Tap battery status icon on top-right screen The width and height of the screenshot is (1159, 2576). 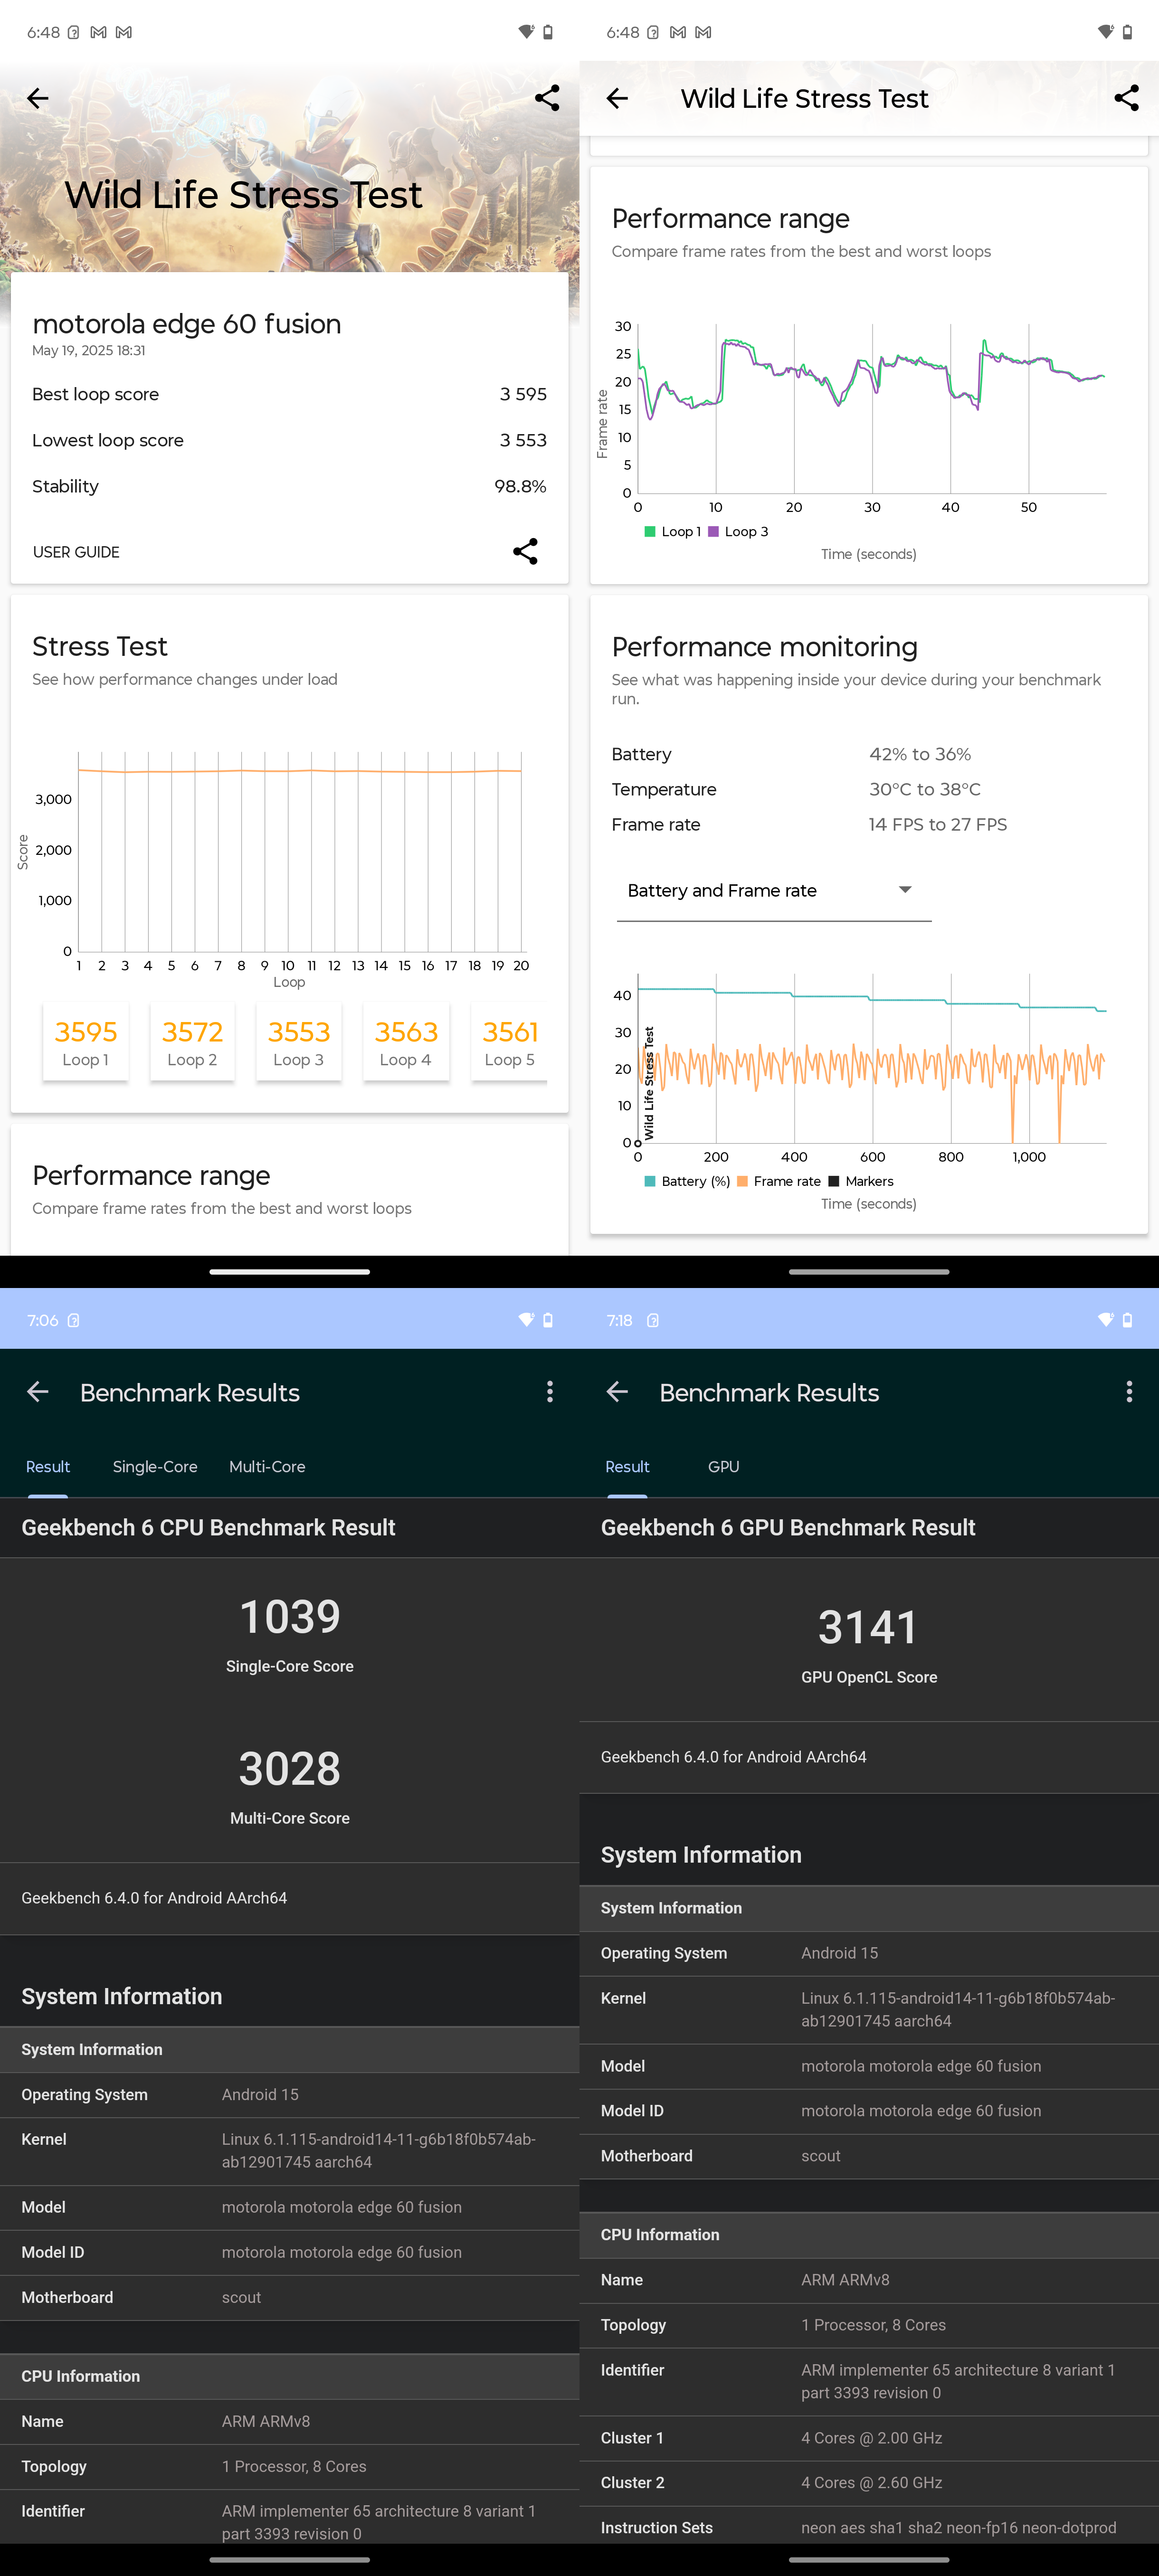pos(1127,32)
